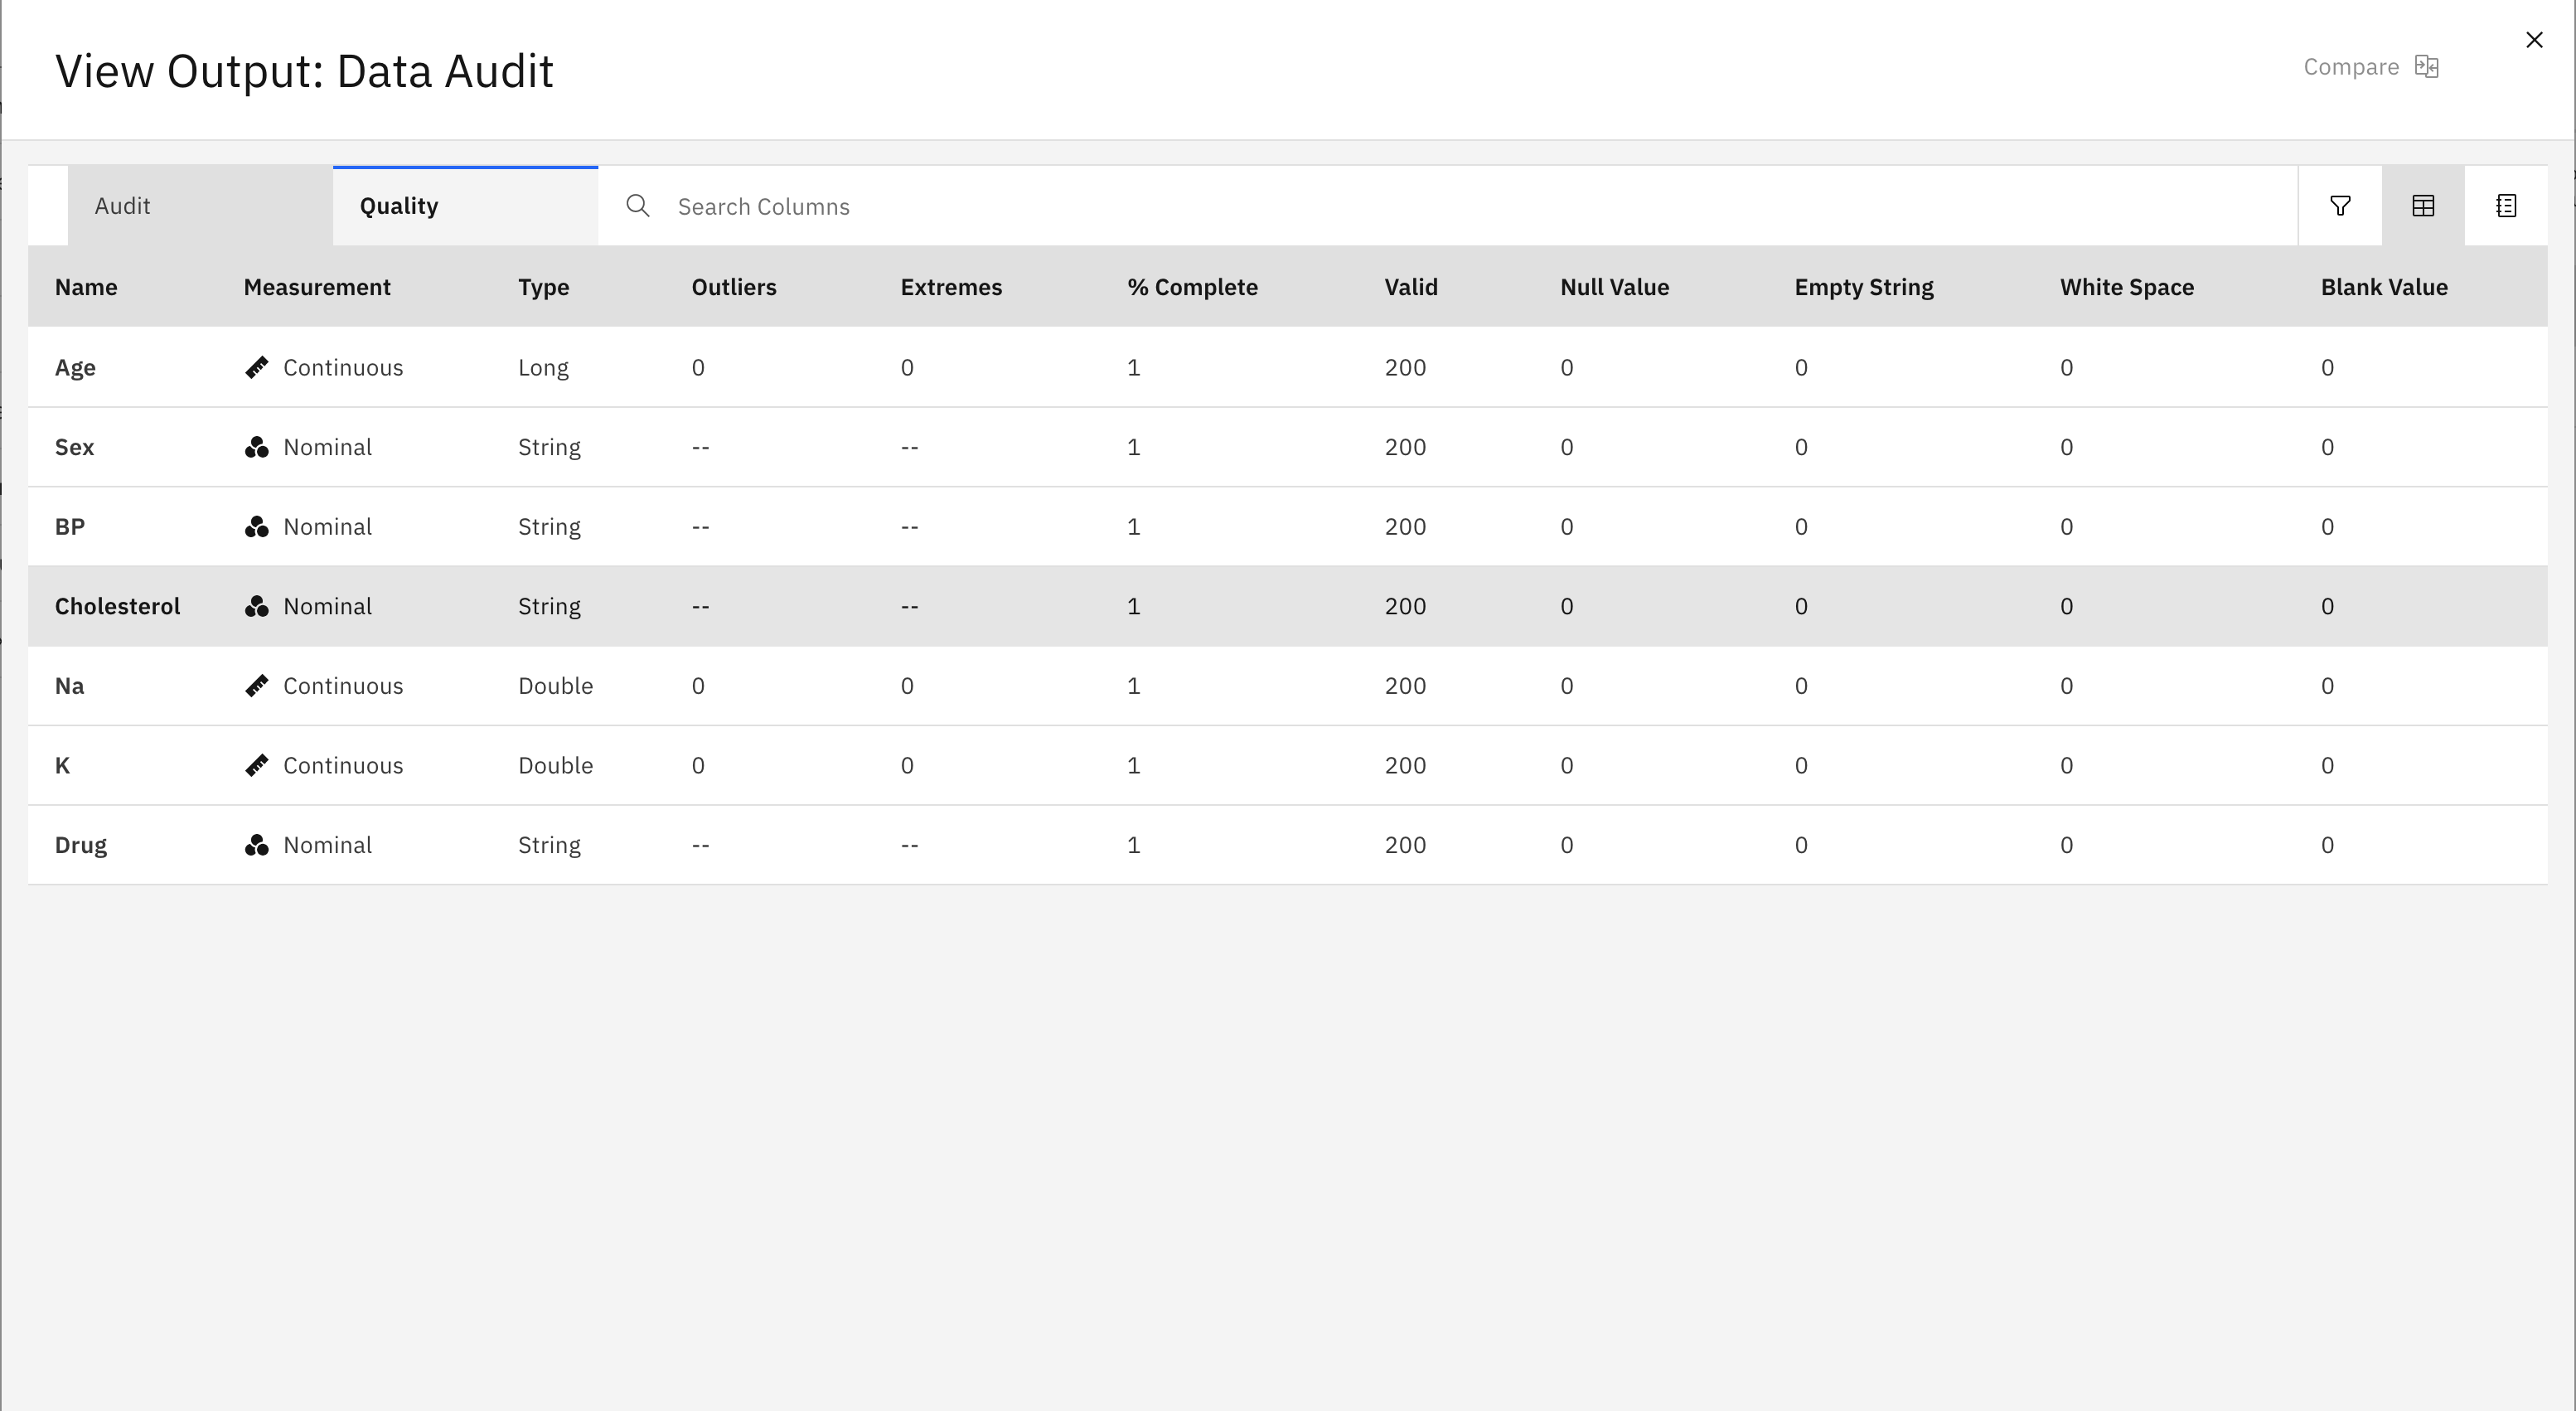This screenshot has height=1411, width=2576.
Task: Click the filter funnel icon
Action: click(2340, 206)
